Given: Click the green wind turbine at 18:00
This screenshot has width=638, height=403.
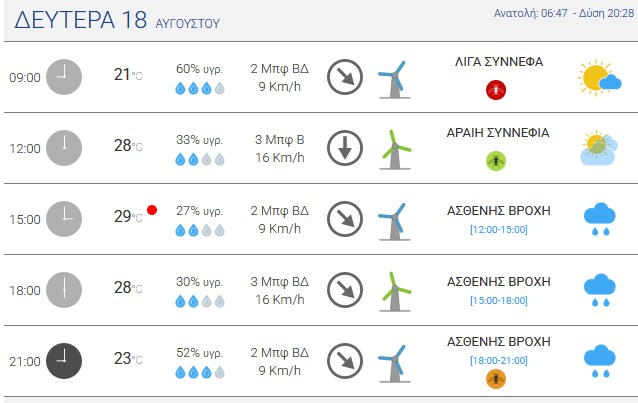Looking at the screenshot, I should (395, 291).
